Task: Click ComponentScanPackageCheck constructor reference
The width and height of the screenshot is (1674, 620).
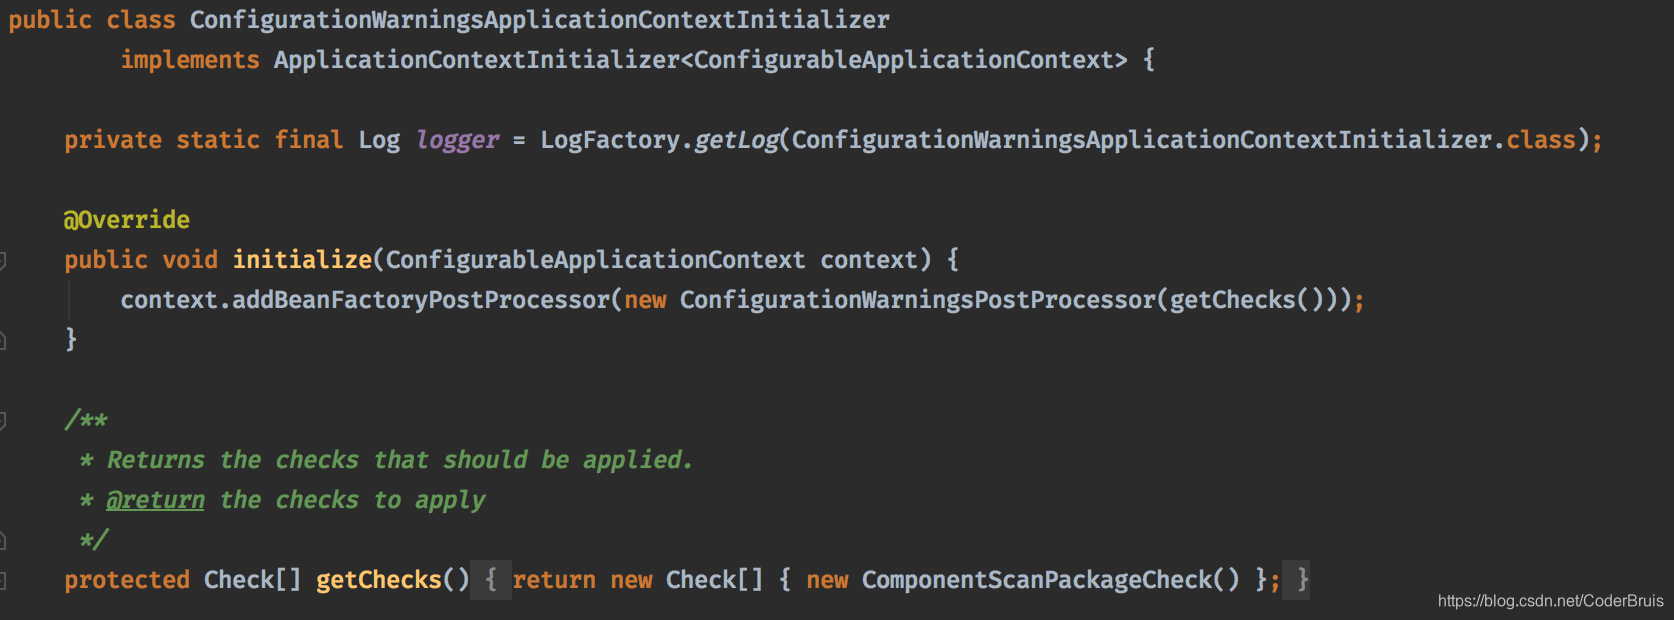Action: [1037, 580]
